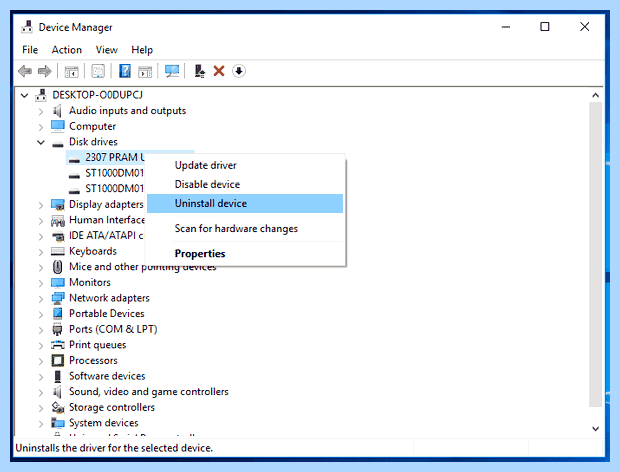
Task: Expand the Monitors node
Action: coord(41,283)
